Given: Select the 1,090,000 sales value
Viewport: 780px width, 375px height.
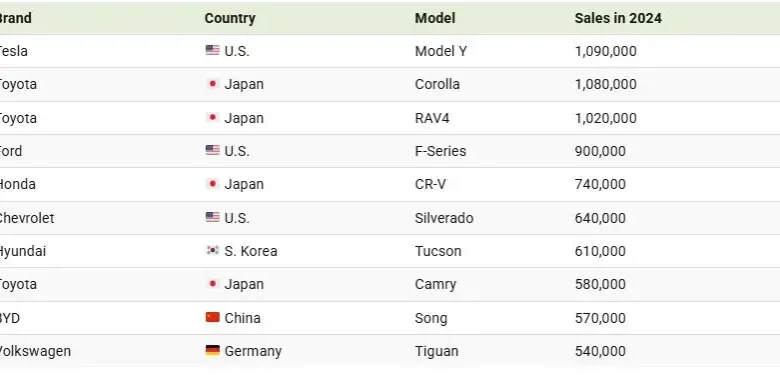Looking at the screenshot, I should coord(605,51).
